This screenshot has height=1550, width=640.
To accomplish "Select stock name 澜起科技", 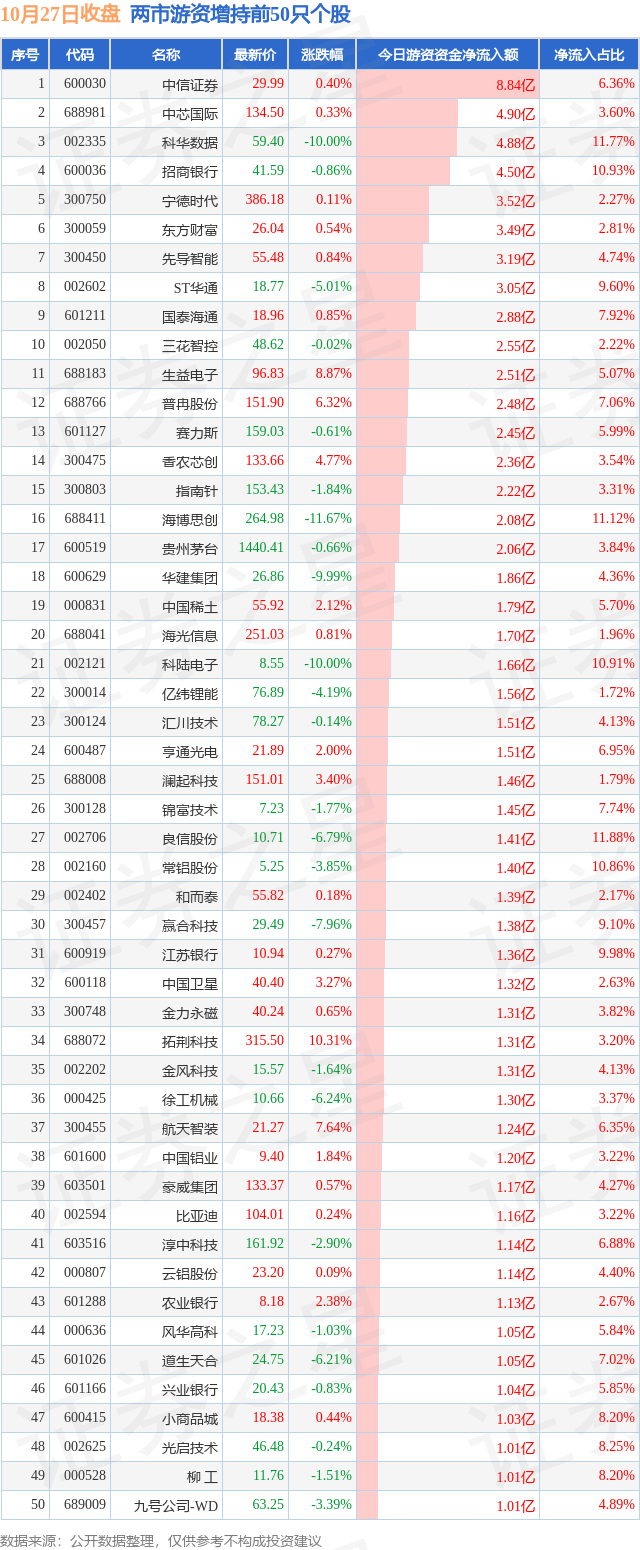I will point(190,780).
